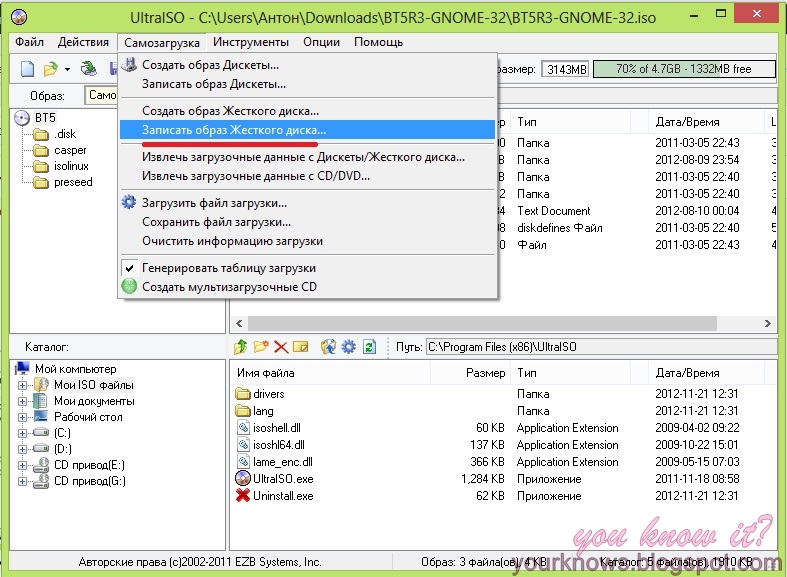Minimize the UltraISO window
Image resolution: width=787 pixels, height=577 pixels.
click(x=694, y=16)
